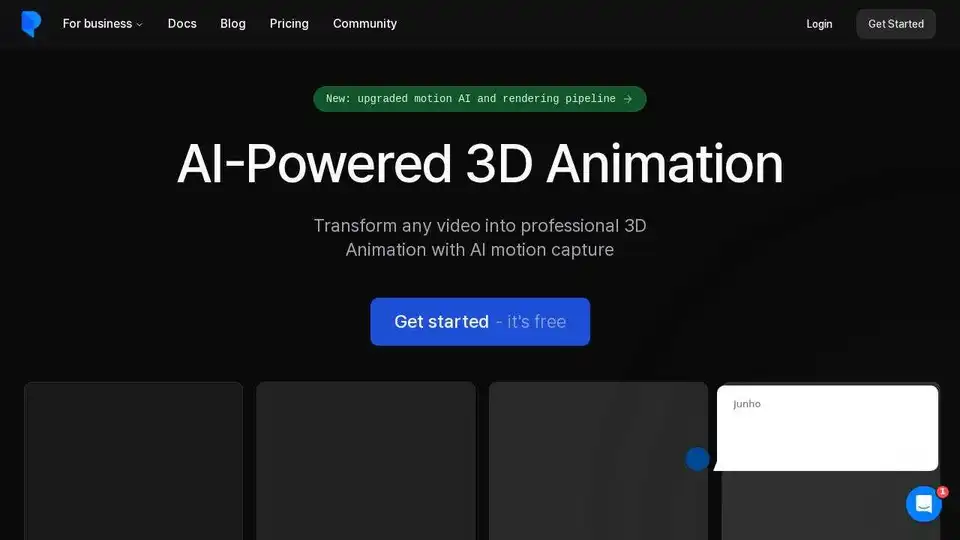Open the chat message popup from Junho

(827, 428)
